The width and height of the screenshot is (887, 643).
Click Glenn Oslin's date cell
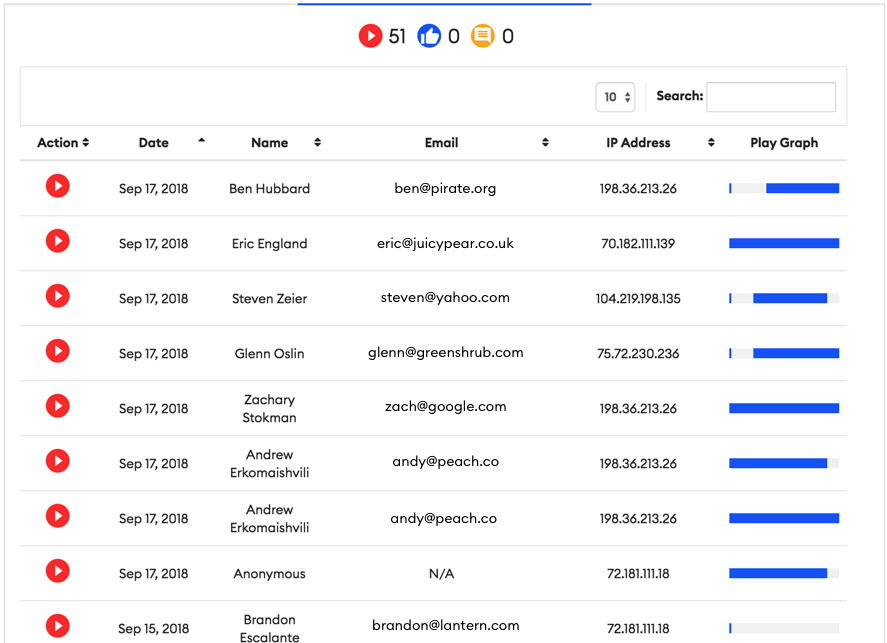pyautogui.click(x=153, y=353)
